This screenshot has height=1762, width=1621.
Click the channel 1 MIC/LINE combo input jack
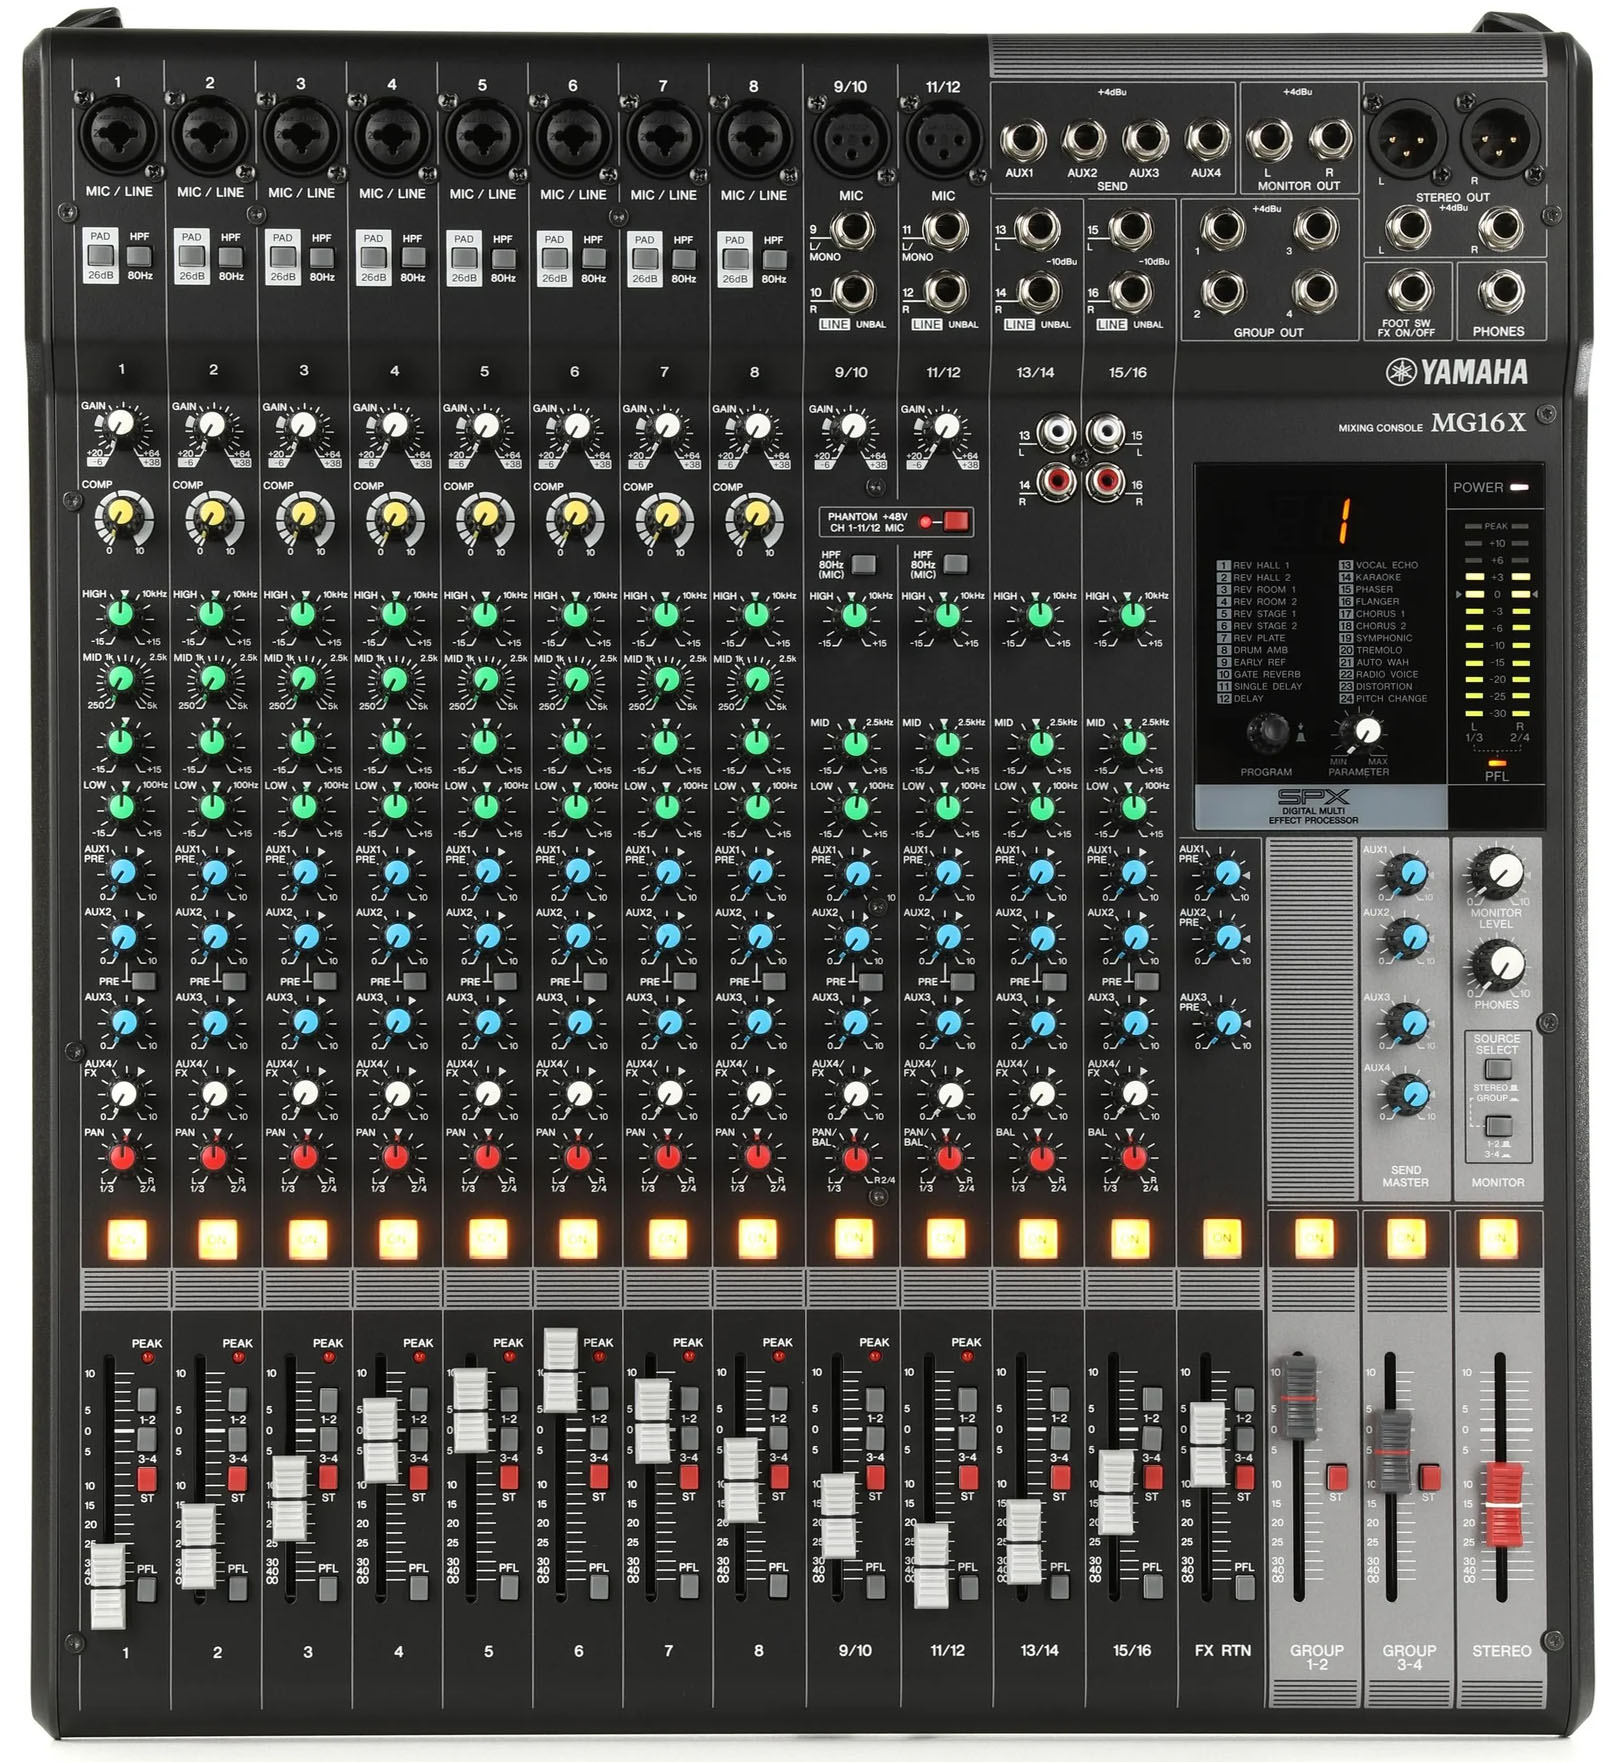click(118, 137)
